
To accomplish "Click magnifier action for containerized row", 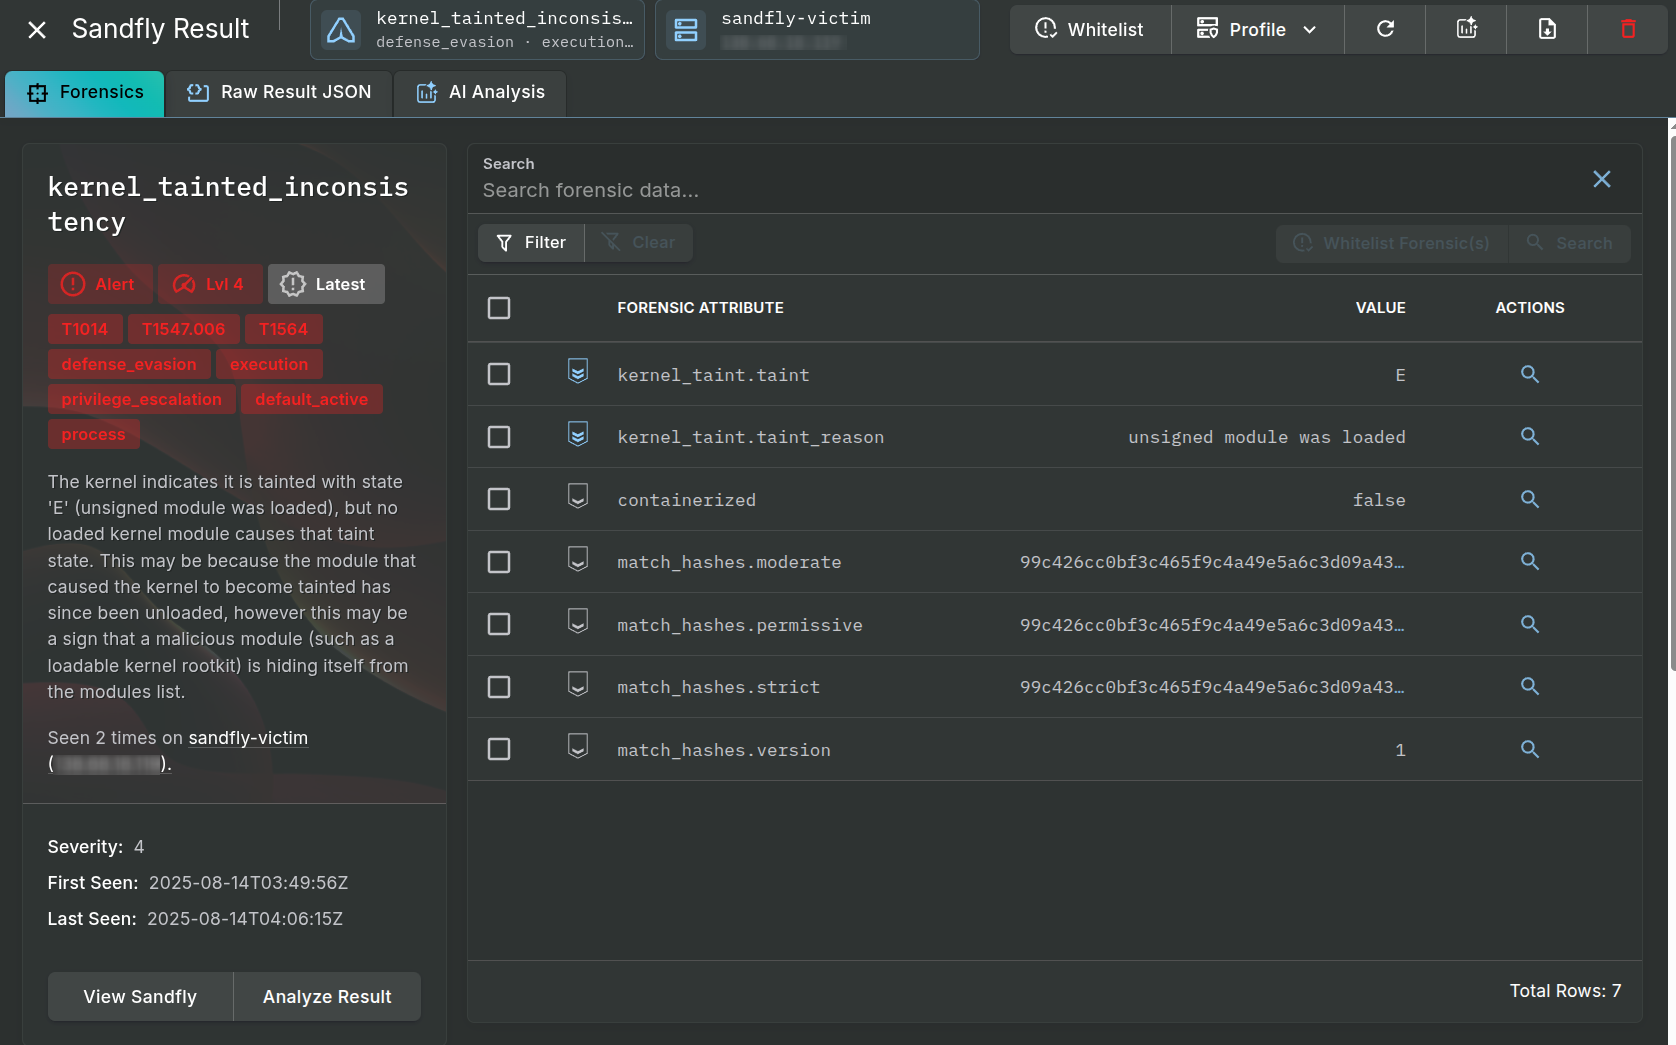I will (x=1530, y=499).
